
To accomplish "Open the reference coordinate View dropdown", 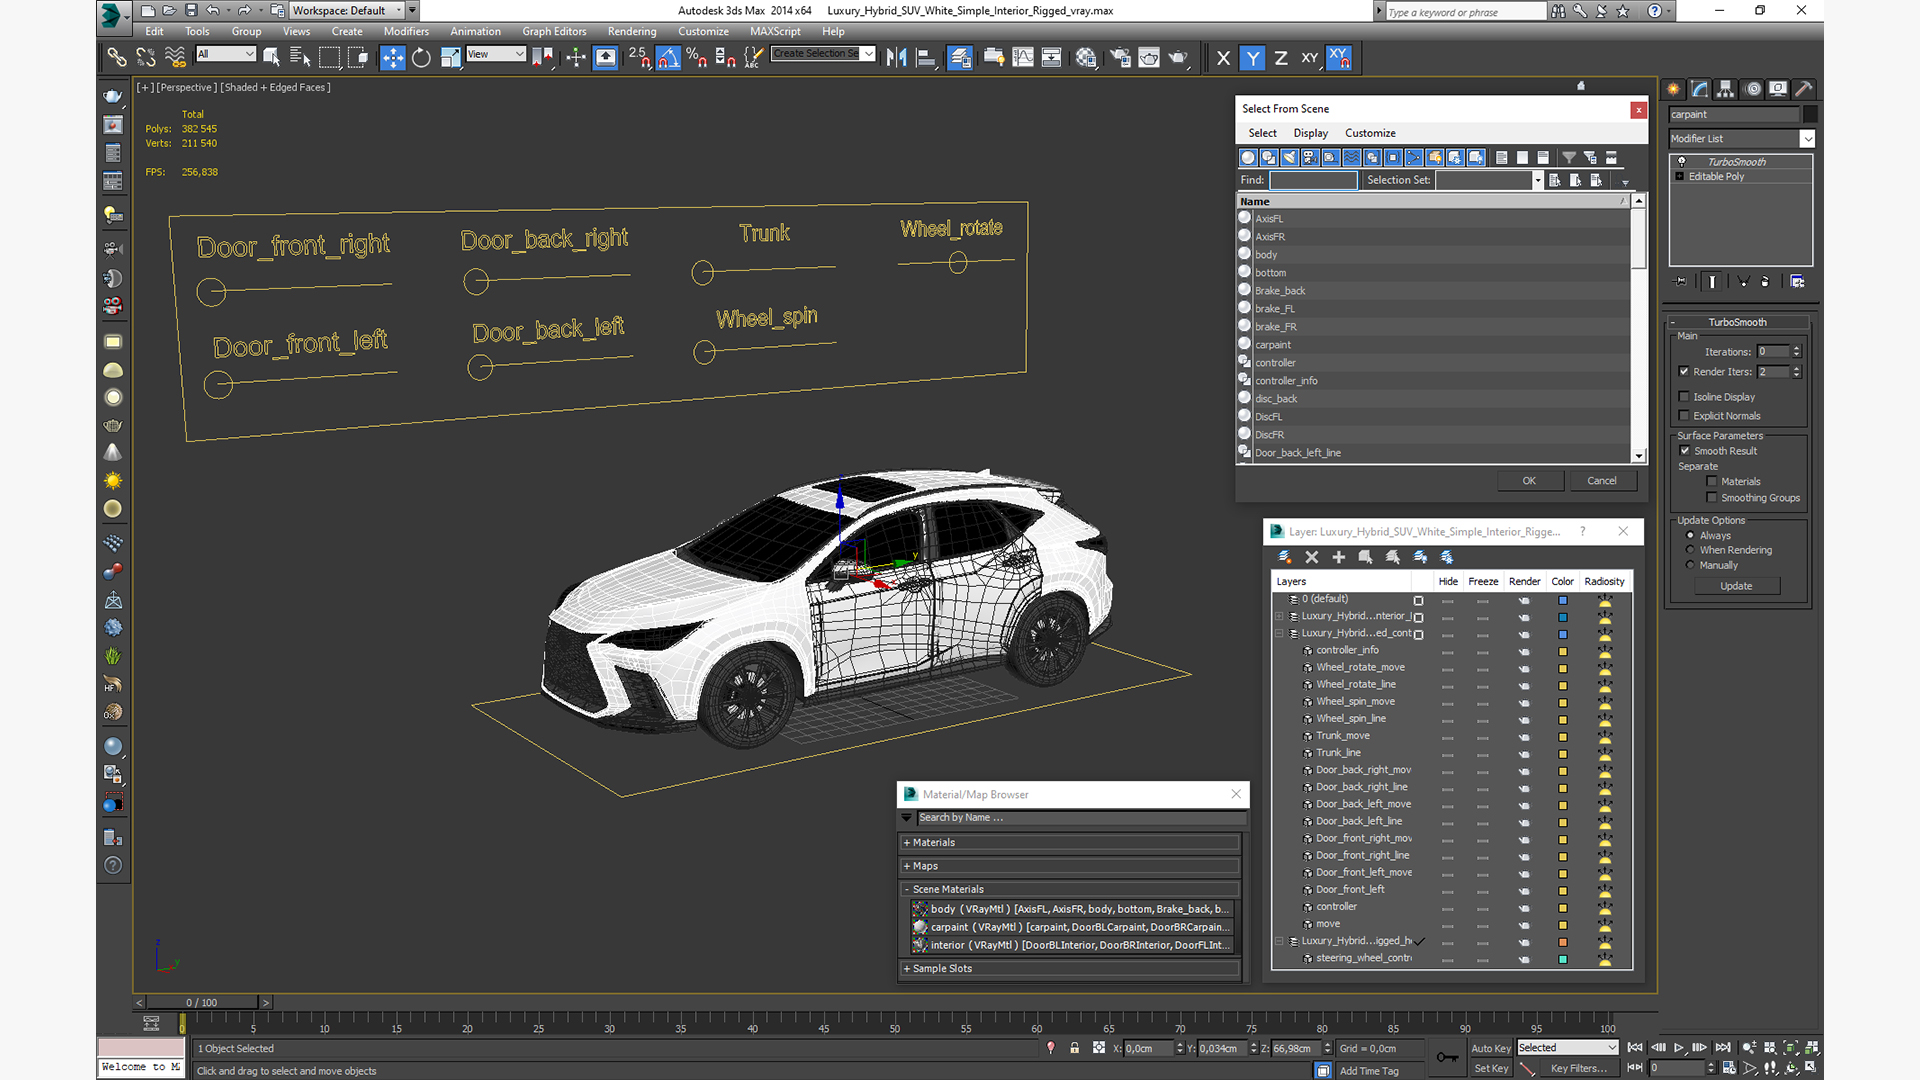I will (x=496, y=54).
